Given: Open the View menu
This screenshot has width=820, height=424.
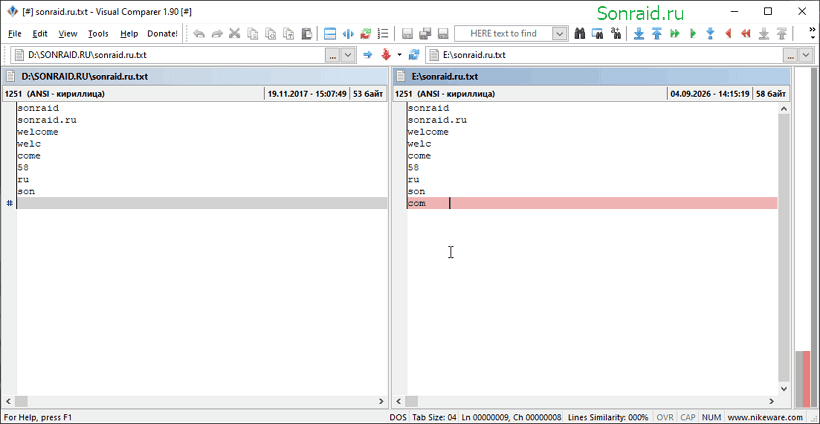Looking at the screenshot, I should pyautogui.click(x=67, y=34).
